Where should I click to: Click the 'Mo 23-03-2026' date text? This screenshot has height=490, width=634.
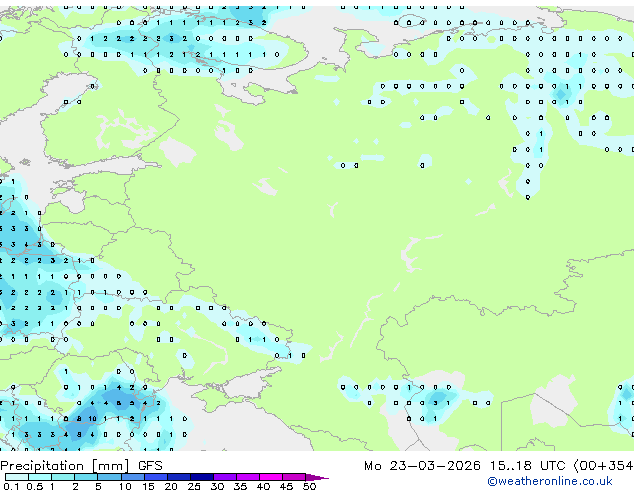click(x=422, y=466)
